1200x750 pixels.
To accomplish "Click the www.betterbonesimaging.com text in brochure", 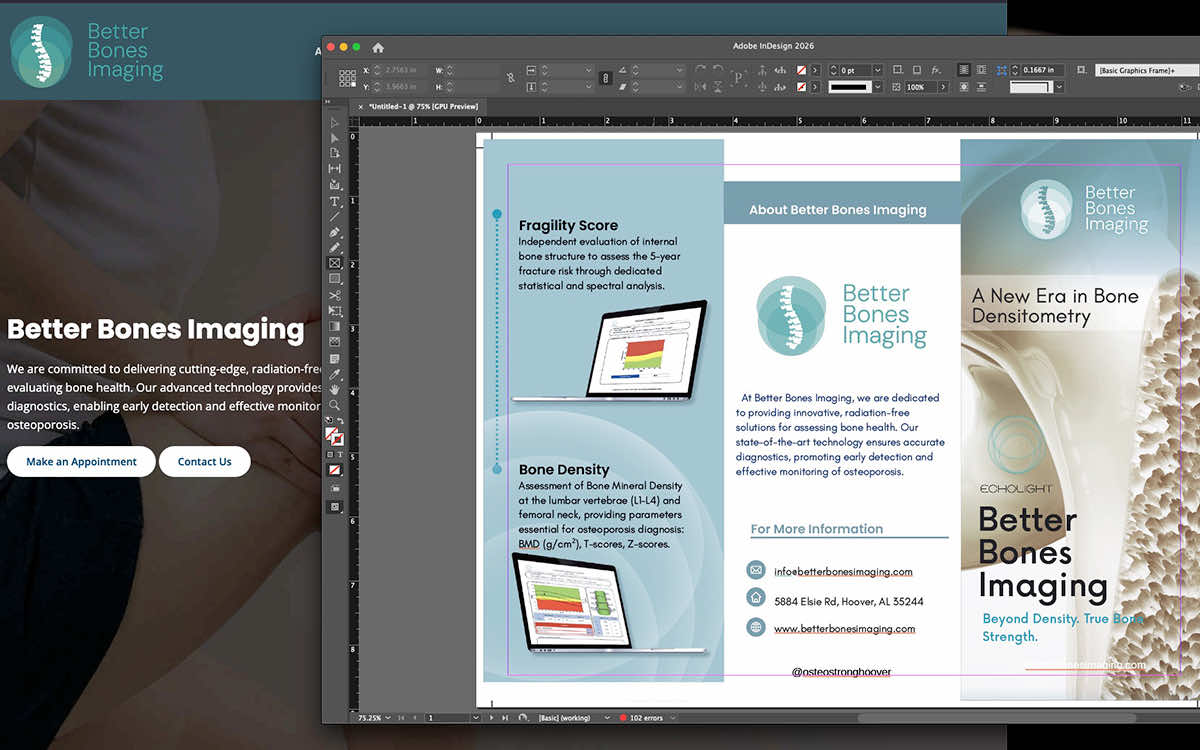I will (x=845, y=629).
